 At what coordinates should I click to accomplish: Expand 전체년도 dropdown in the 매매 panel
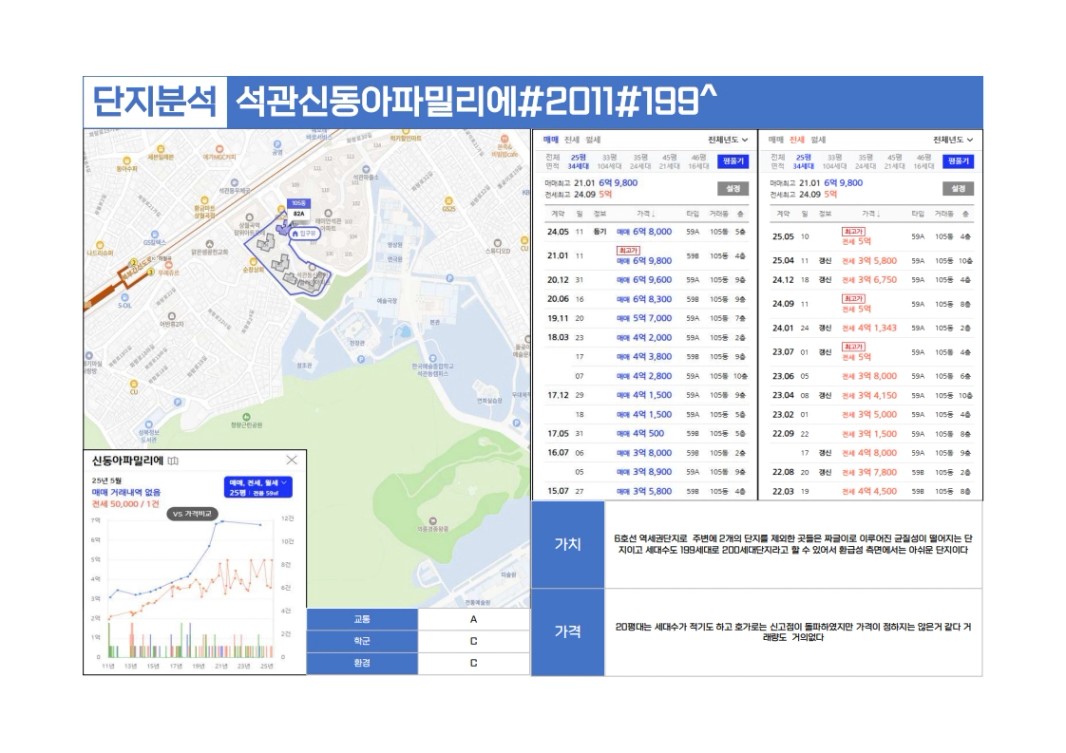tap(727, 140)
